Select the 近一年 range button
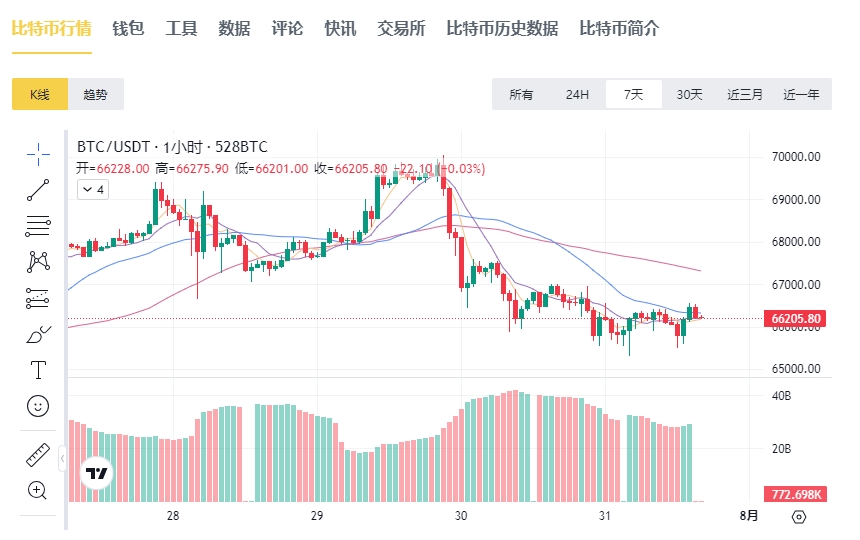860x540 pixels. pyautogui.click(x=801, y=94)
